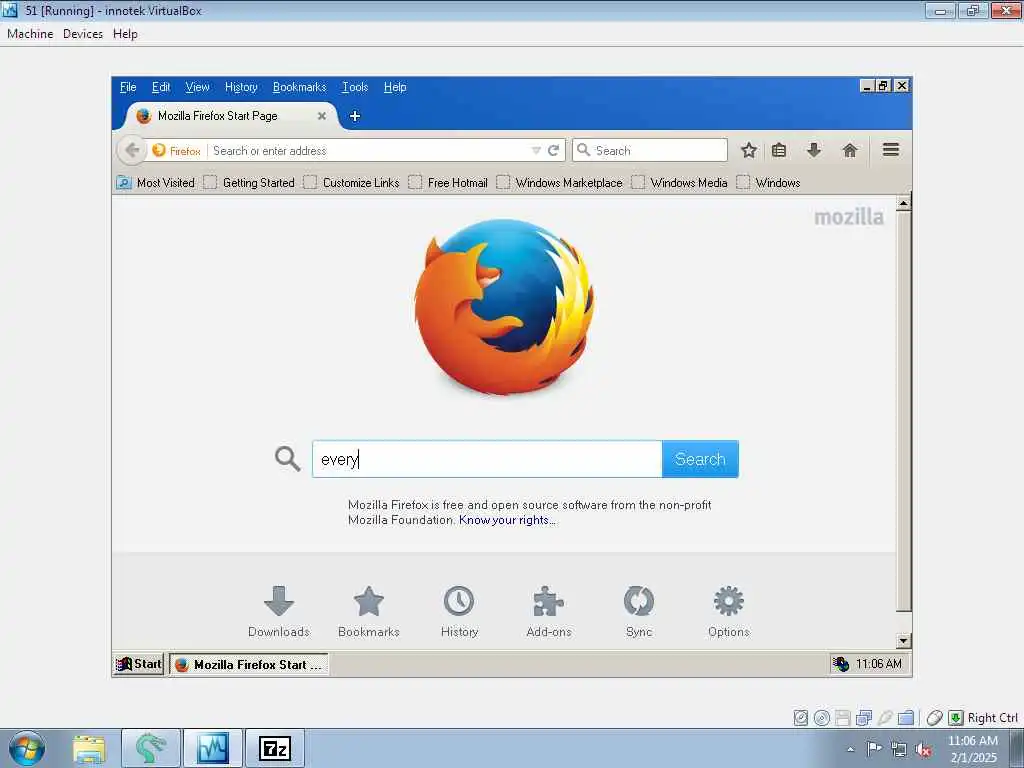The image size is (1024, 768).
Task: Click the network icon in host system tray
Action: 899,750
